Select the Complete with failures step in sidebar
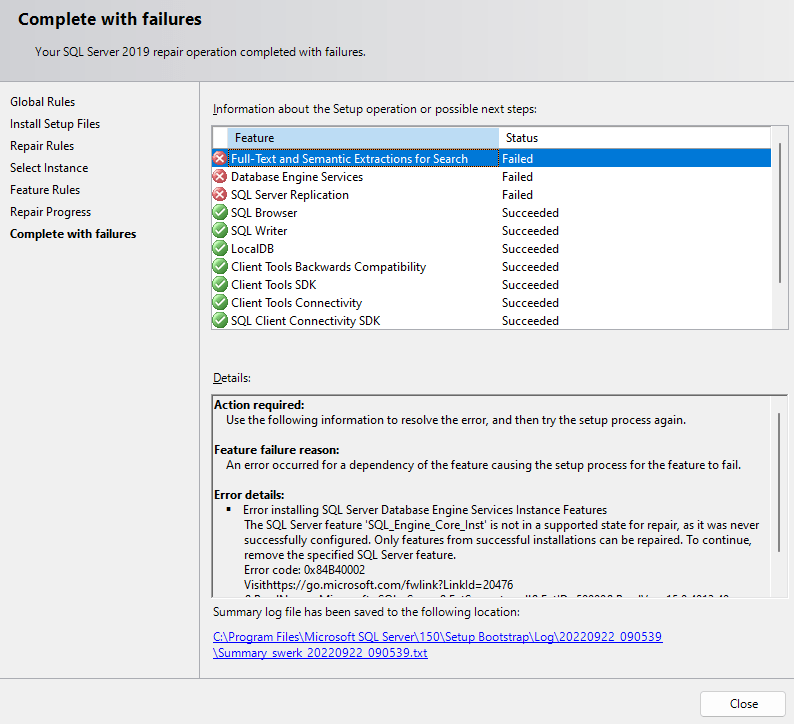This screenshot has width=794, height=724. pos(73,234)
